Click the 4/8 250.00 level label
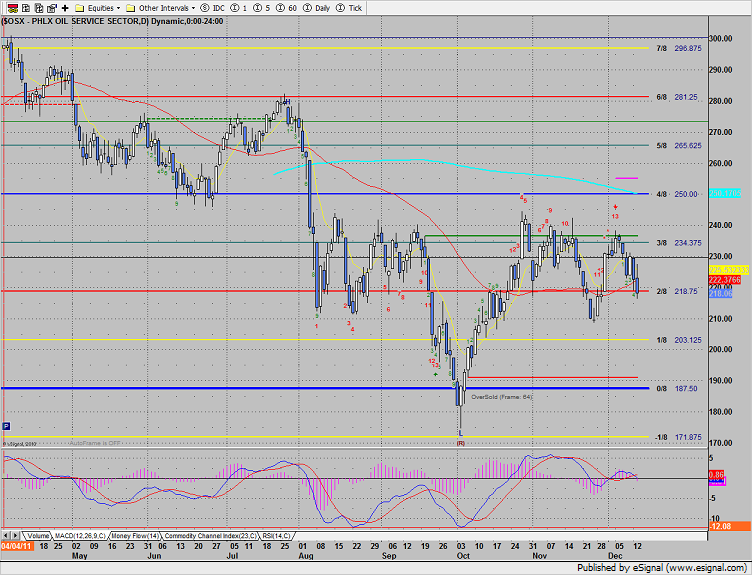This screenshot has height=575, width=752. 677,194
